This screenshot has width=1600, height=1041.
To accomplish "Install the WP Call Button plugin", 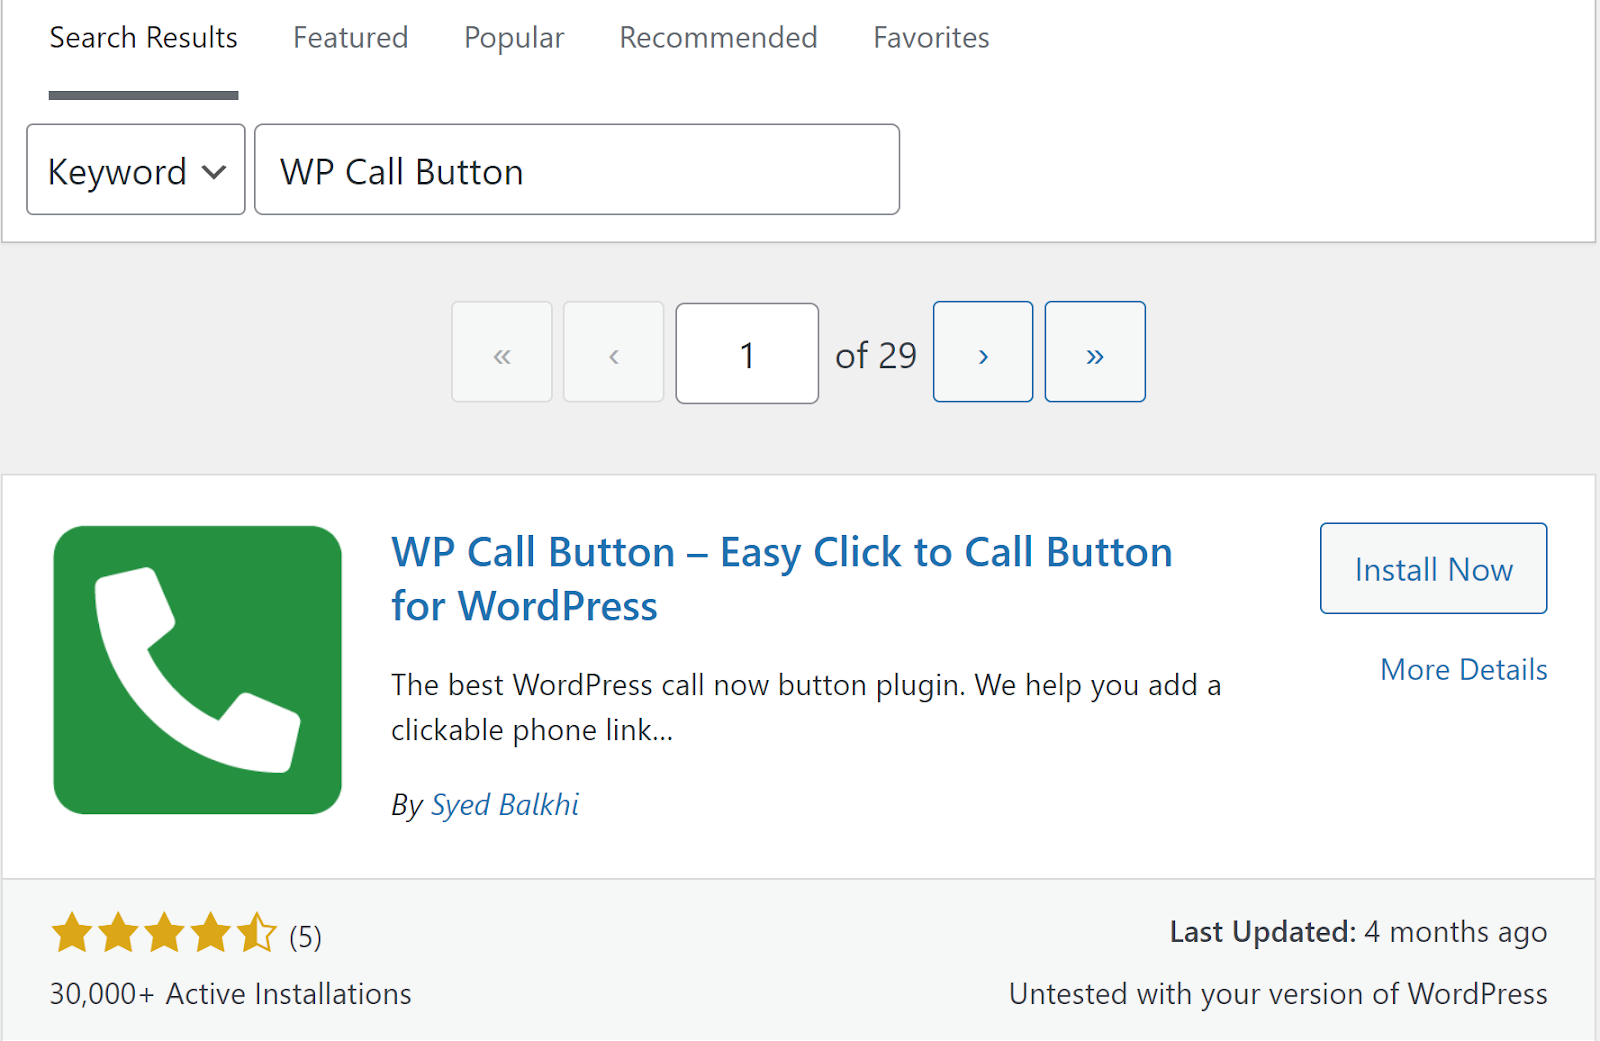I will 1433,568.
